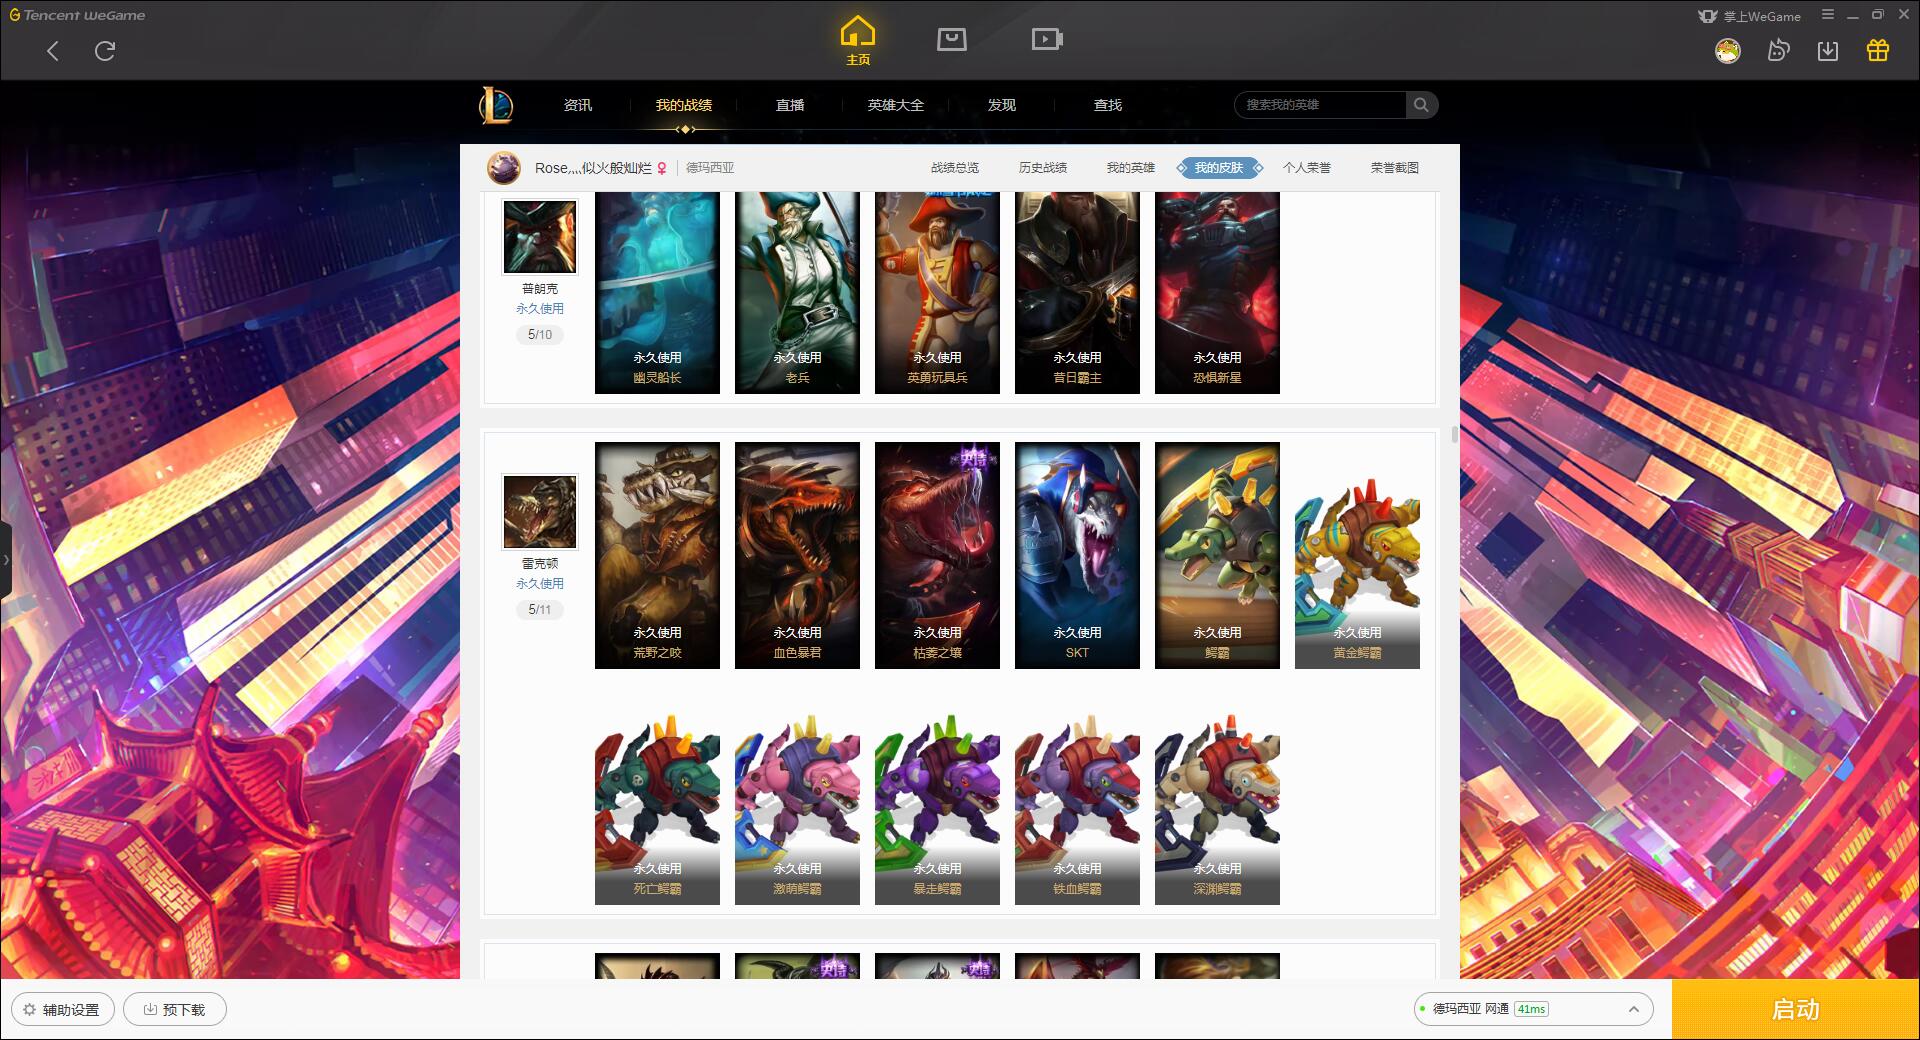1920x1040 pixels.
Task: Click the search magnifier button
Action: pyautogui.click(x=1421, y=105)
